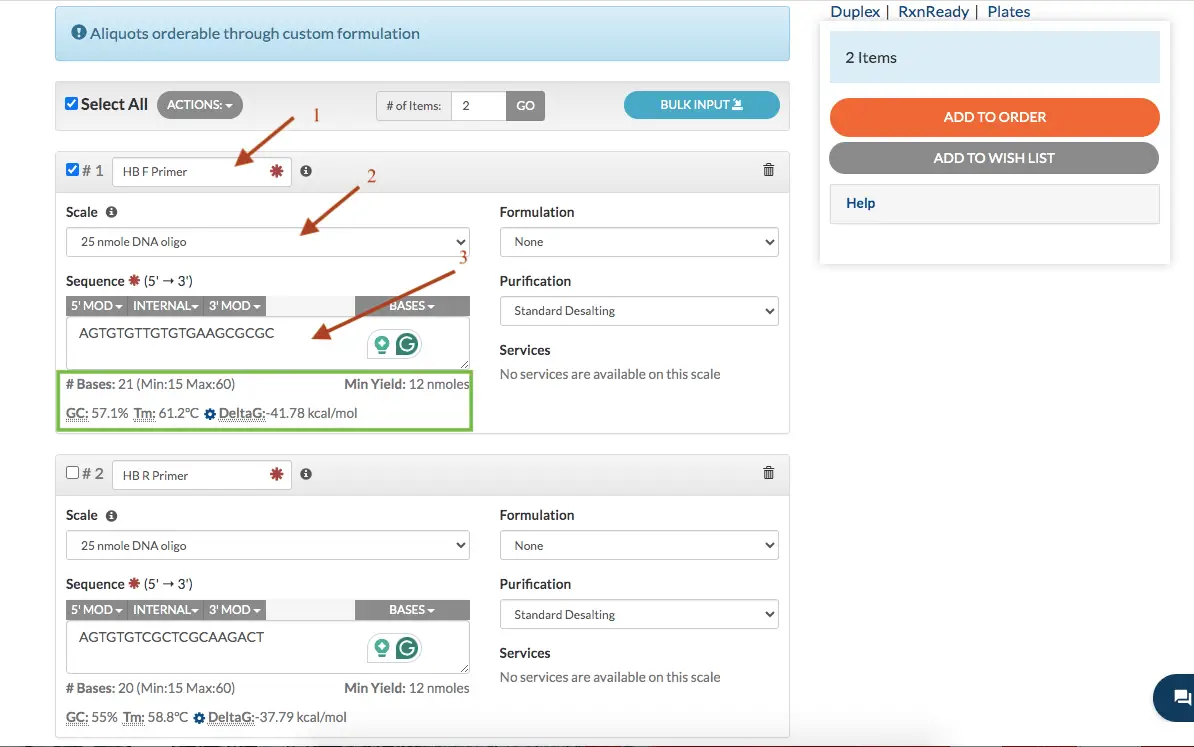This screenshot has height=747, width=1194.
Task: Click the # of Items input field
Action: [x=478, y=105]
